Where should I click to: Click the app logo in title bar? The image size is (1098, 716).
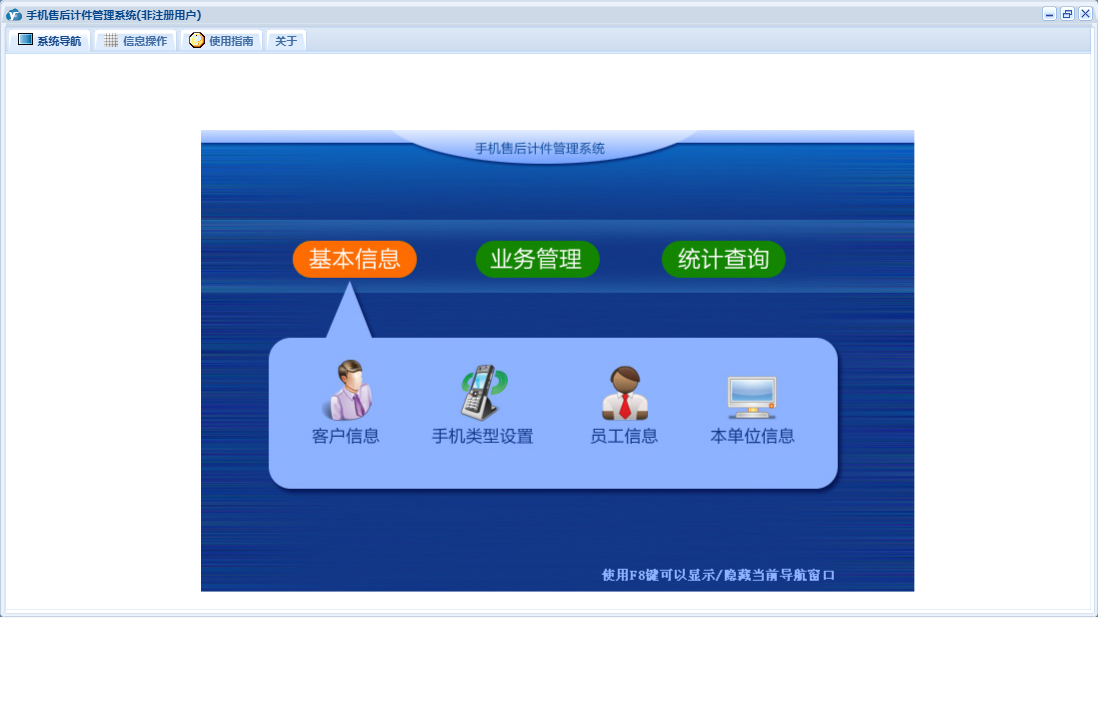coord(13,15)
